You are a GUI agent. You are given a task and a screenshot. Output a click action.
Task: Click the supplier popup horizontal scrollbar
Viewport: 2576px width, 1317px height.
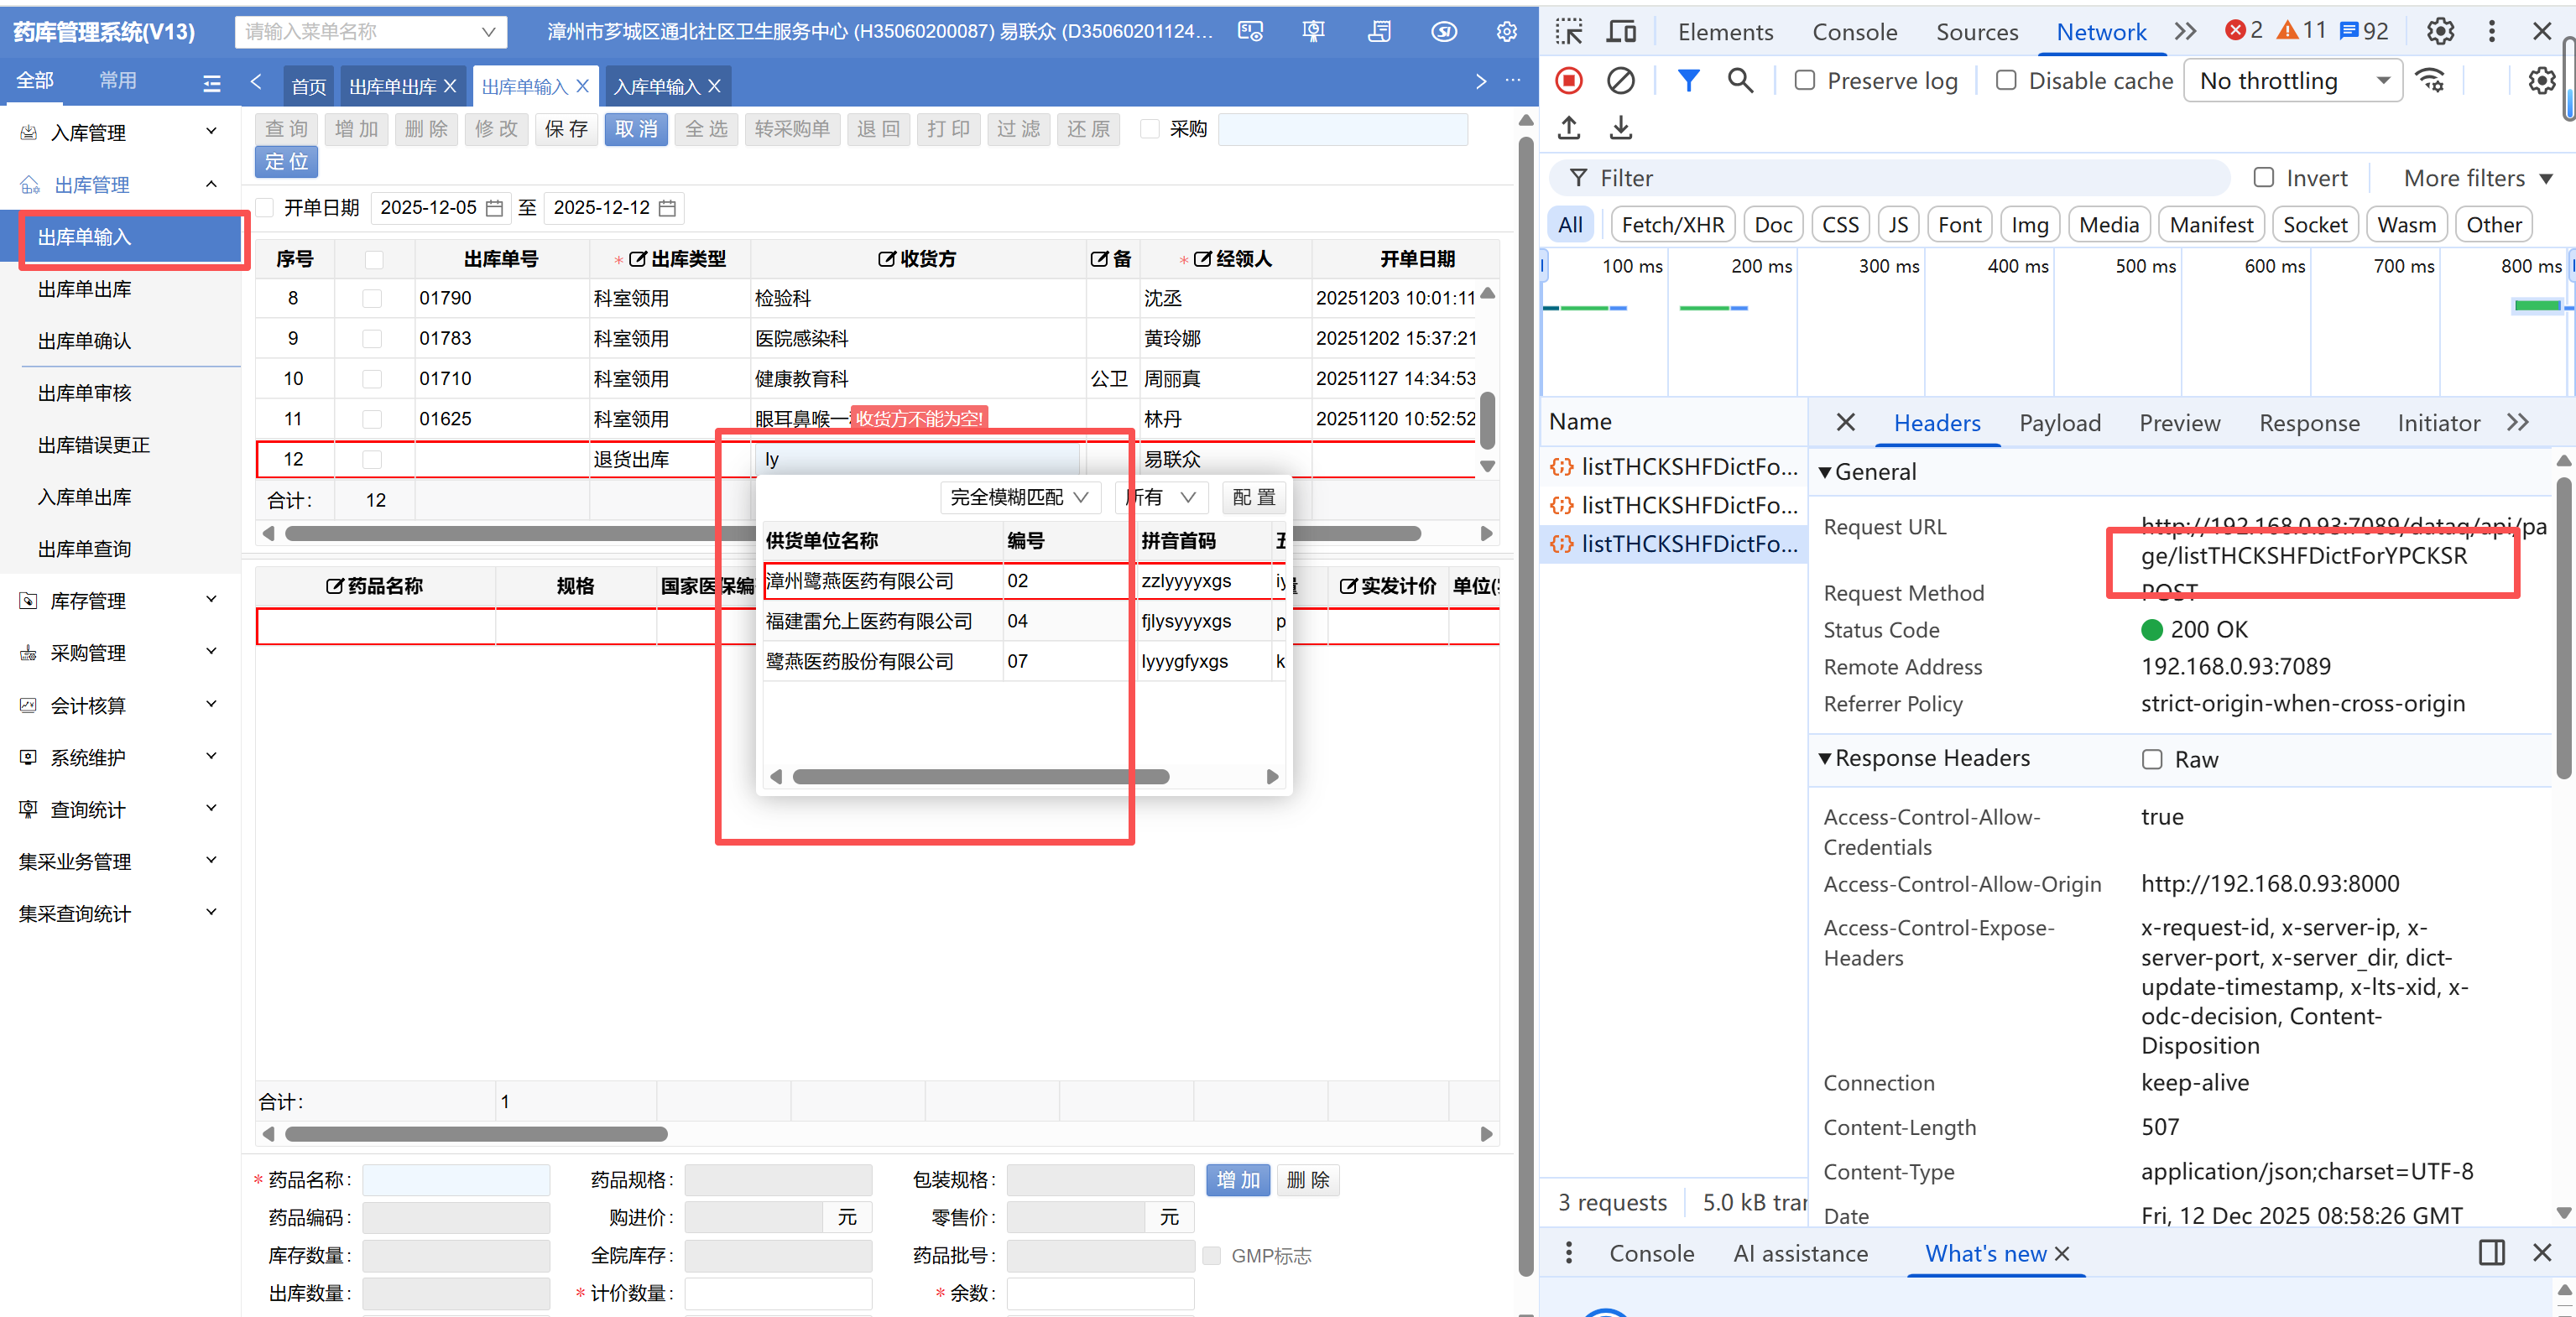pyautogui.click(x=980, y=776)
